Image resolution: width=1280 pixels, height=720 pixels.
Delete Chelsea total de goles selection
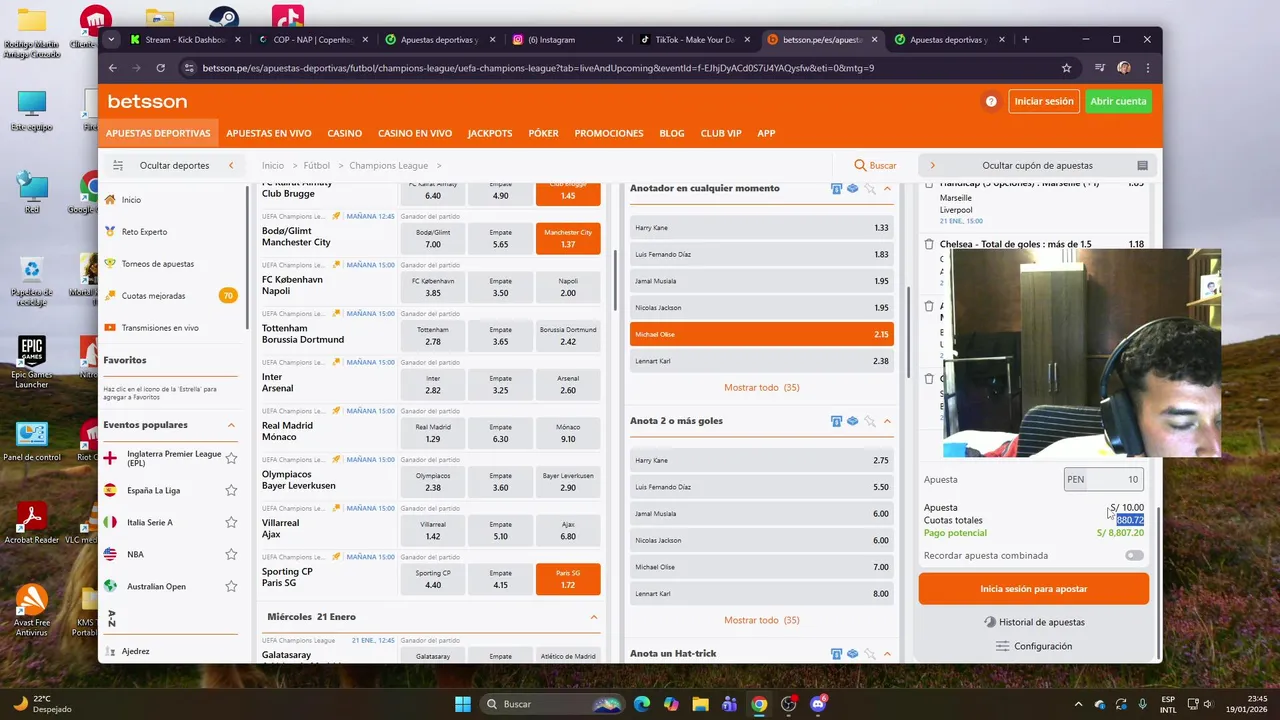pos(929,244)
